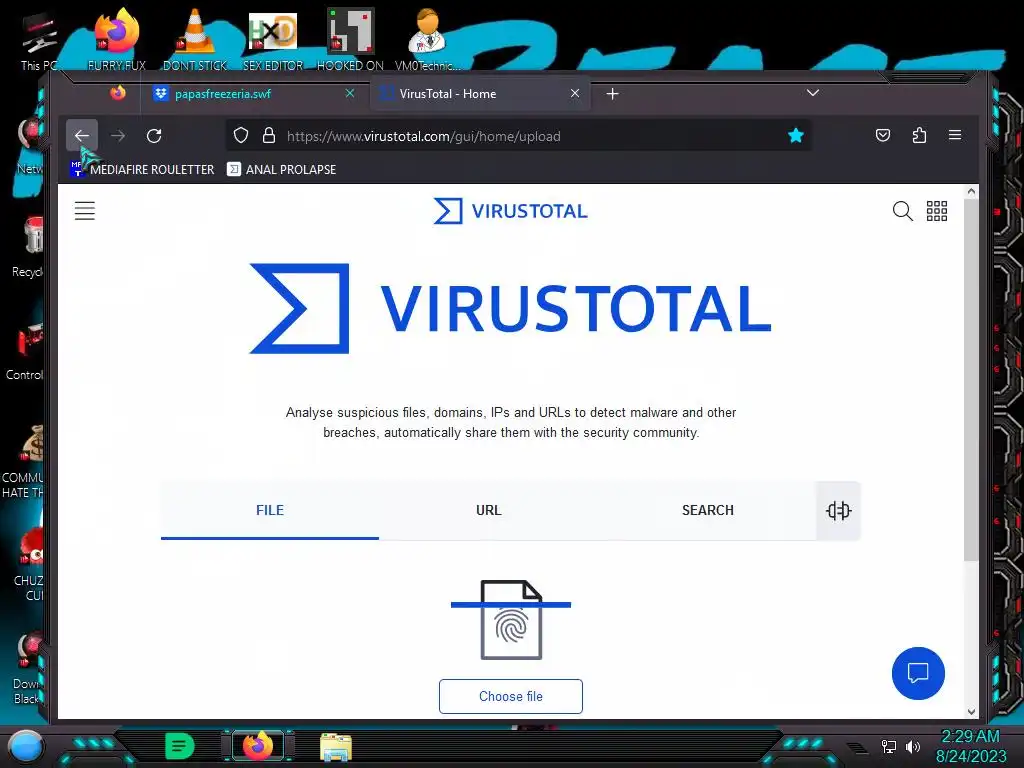Screen dimensions: 1024x768
Task: Open VirusTotal hamburger side menu
Action: point(85,210)
